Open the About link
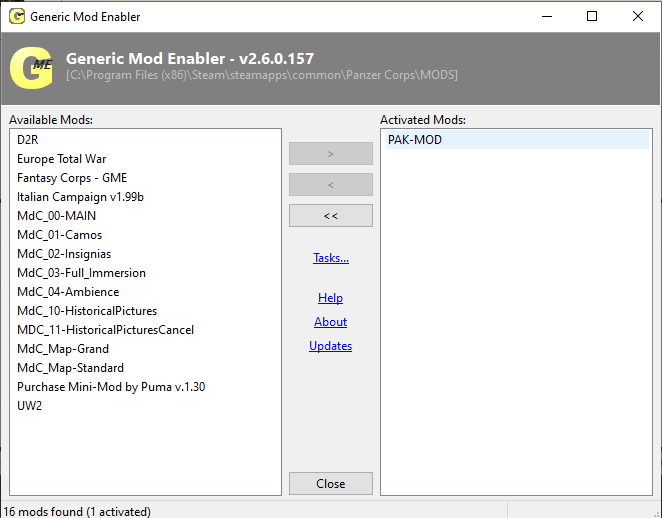The height and width of the screenshot is (518, 662). click(x=330, y=322)
